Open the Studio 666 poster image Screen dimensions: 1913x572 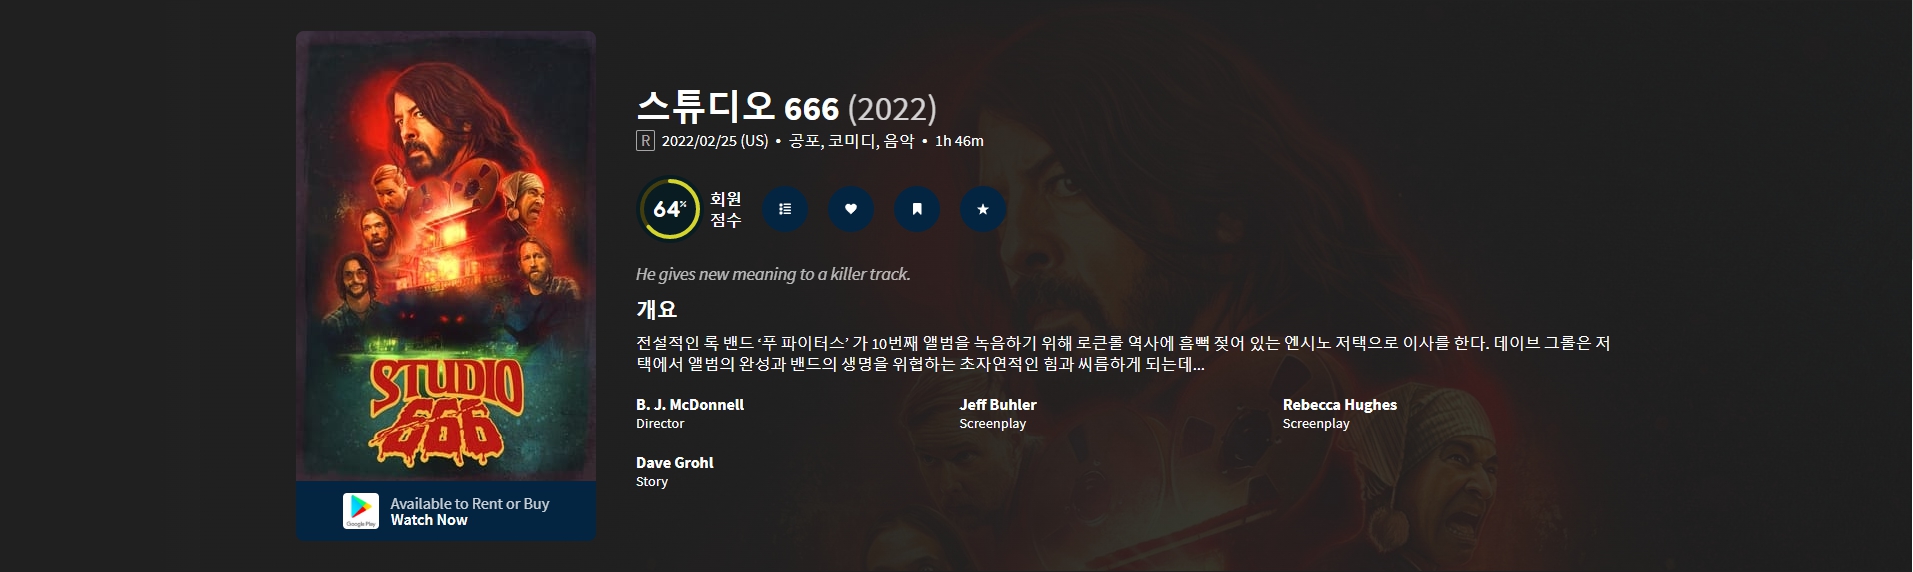point(446,256)
